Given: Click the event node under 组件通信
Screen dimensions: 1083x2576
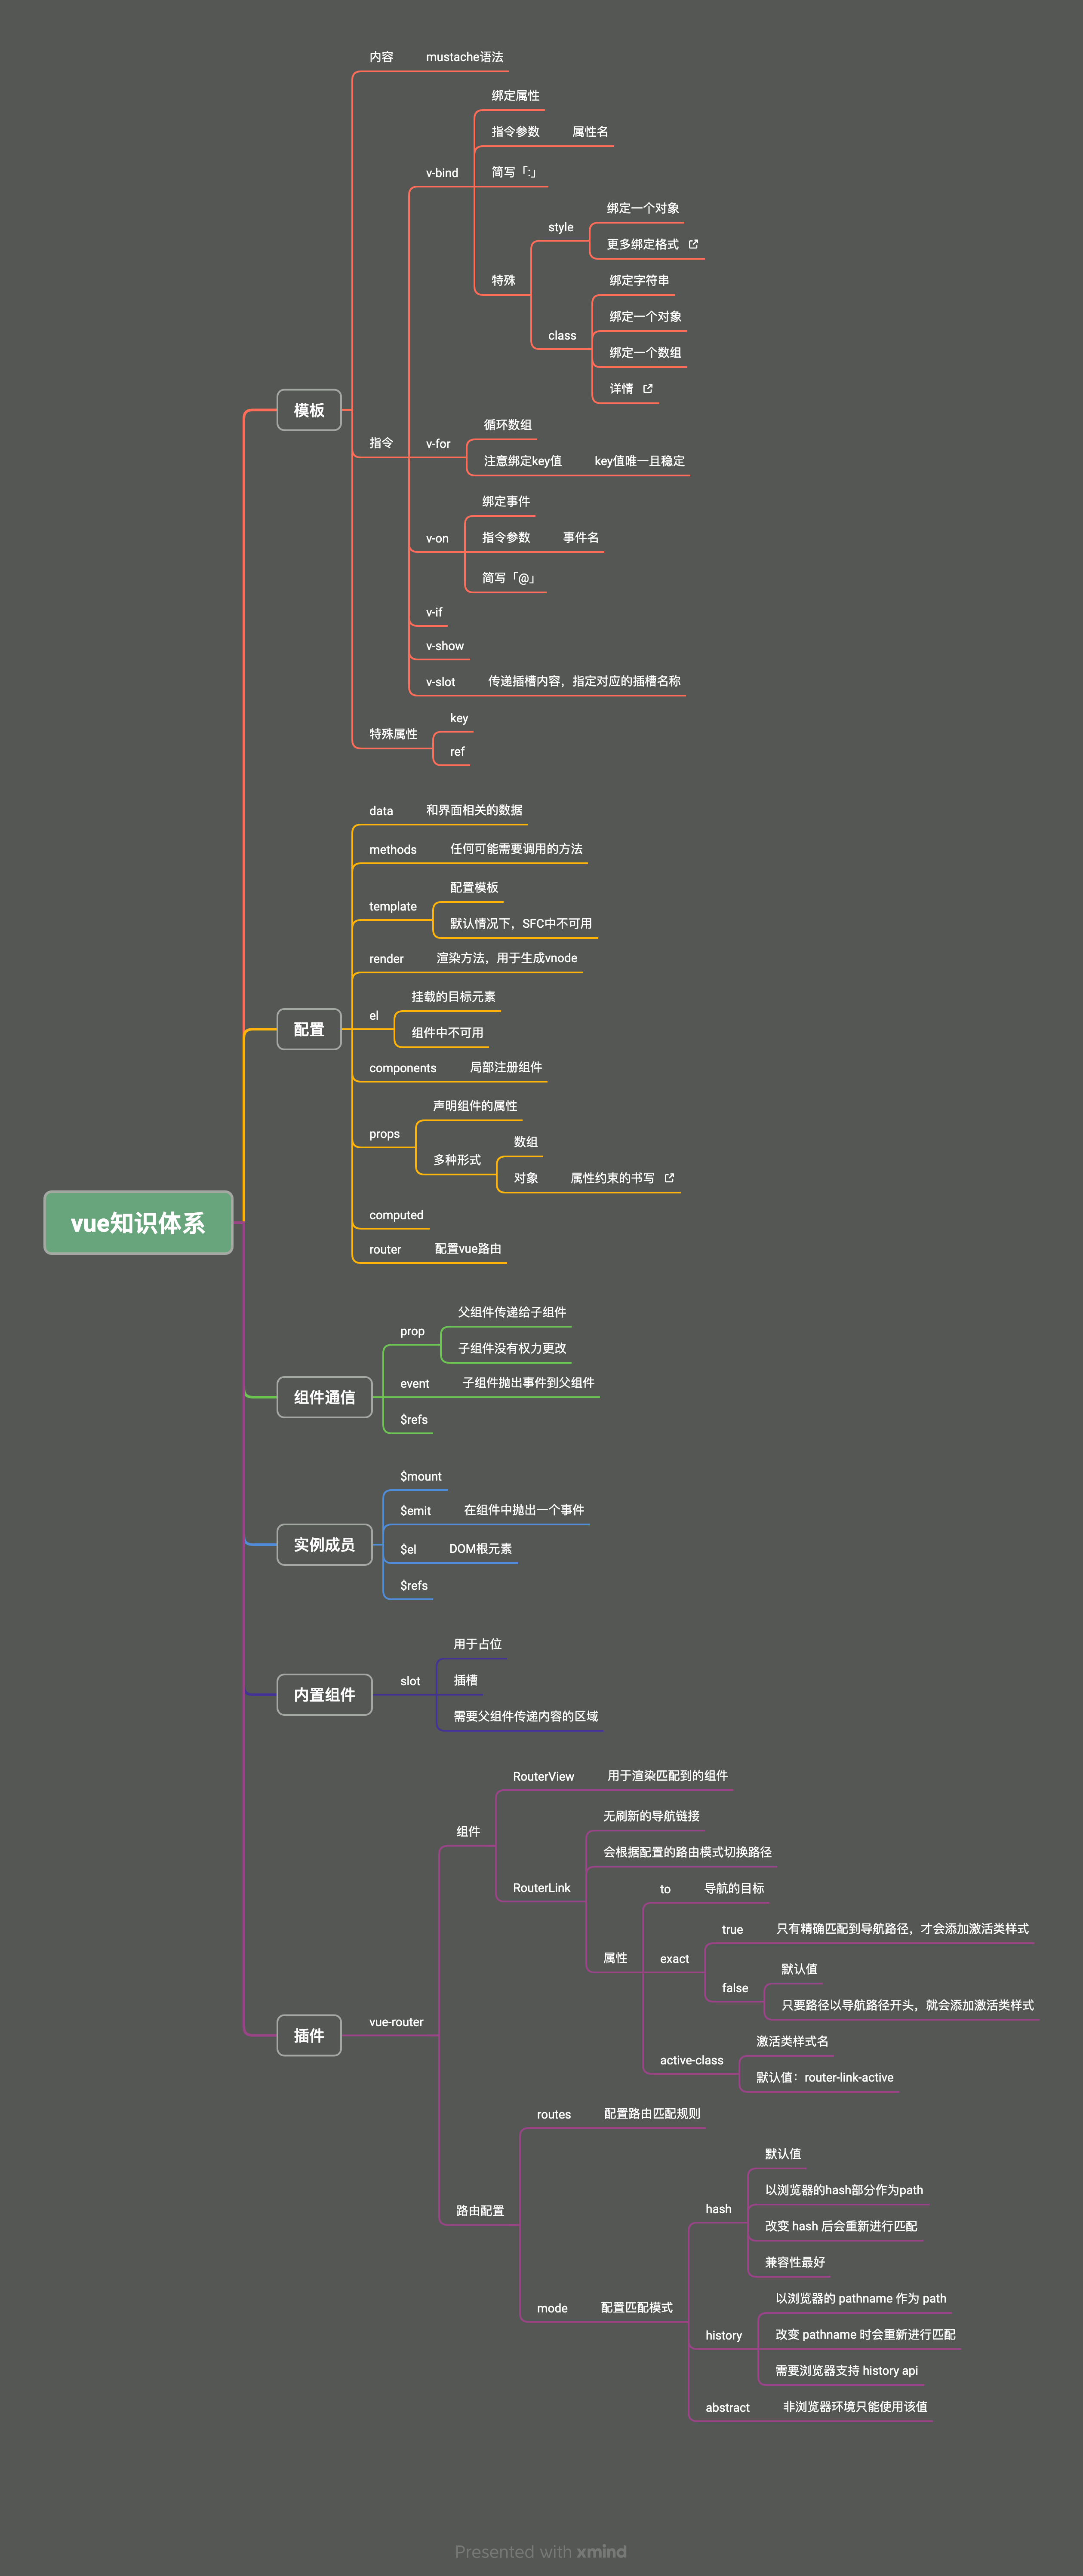Looking at the screenshot, I should [415, 1384].
